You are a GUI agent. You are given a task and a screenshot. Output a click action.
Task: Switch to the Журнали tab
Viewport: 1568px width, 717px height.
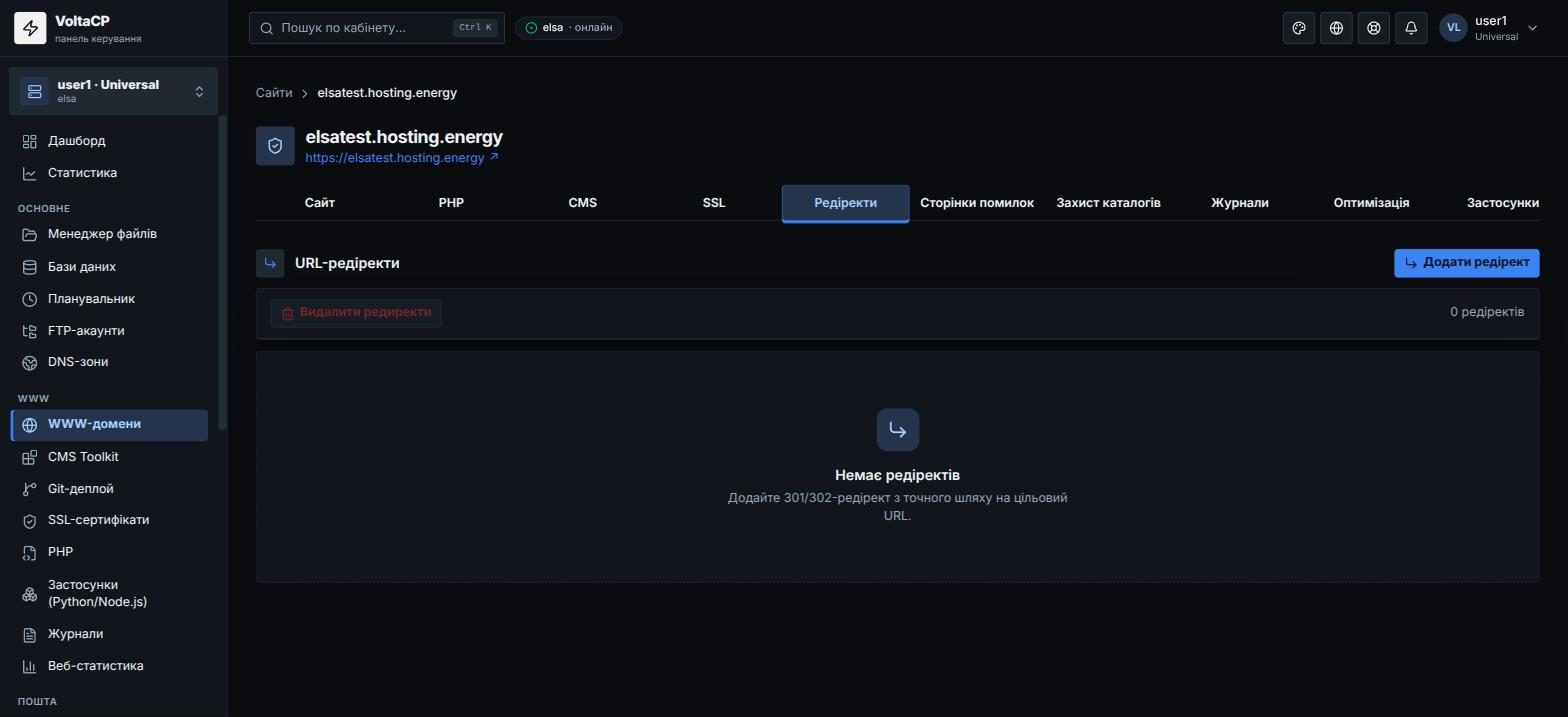(1240, 203)
